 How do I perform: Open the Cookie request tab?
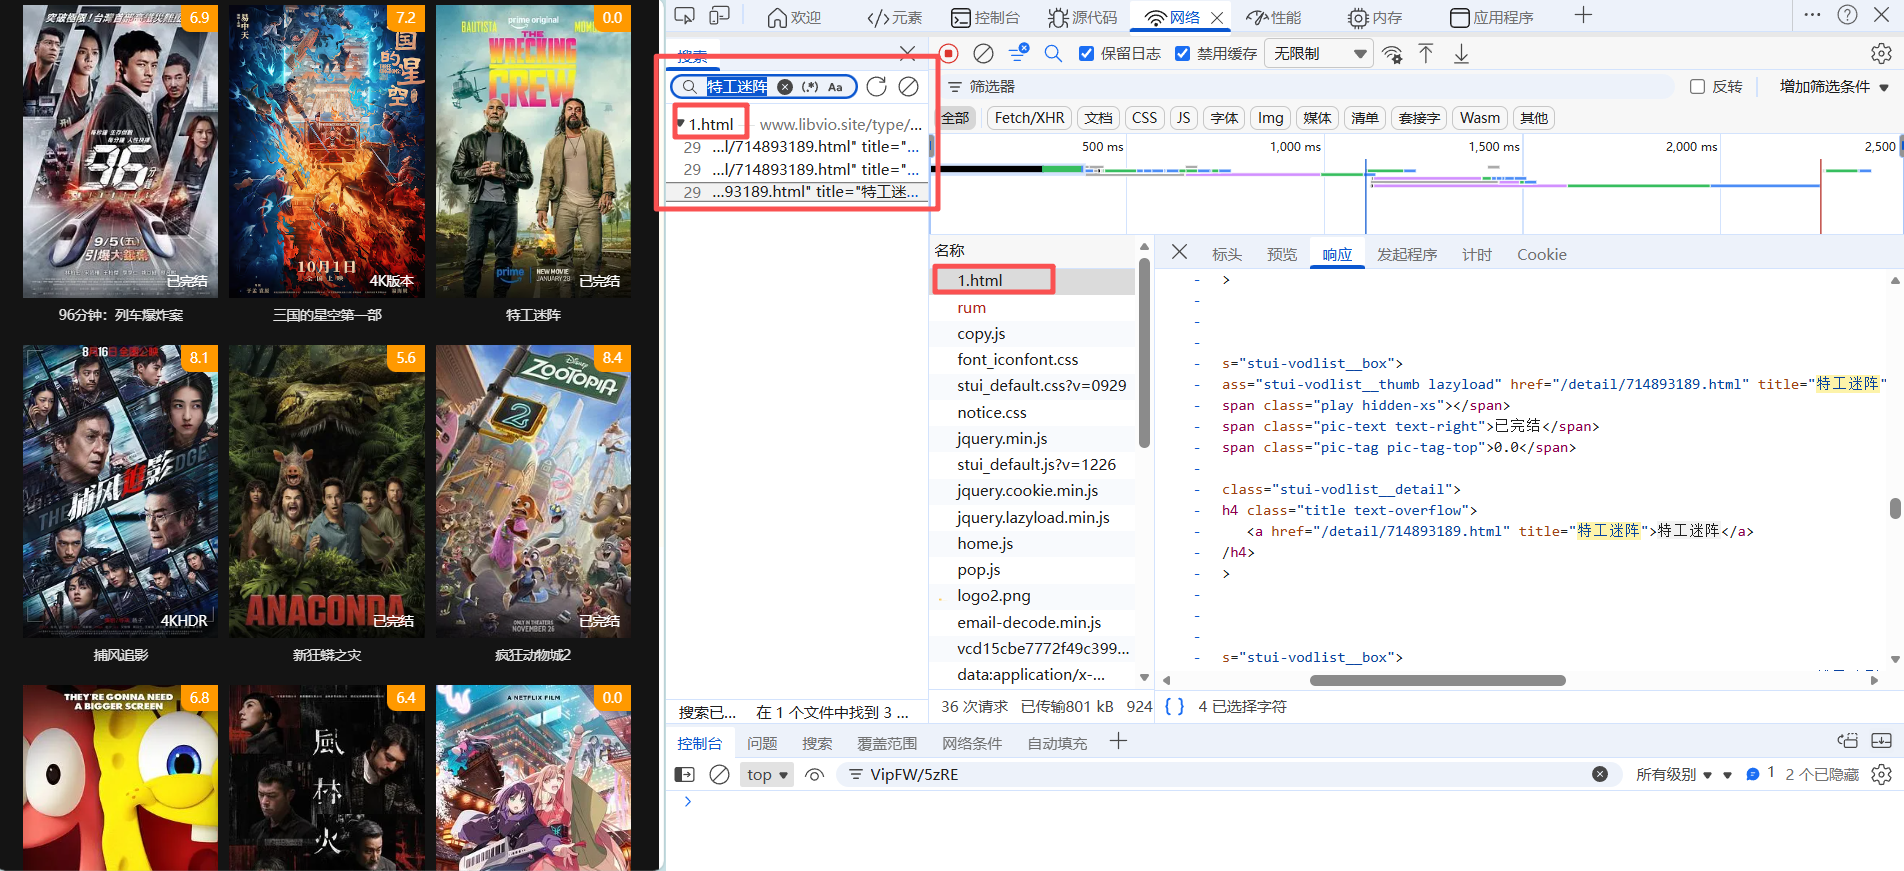pyautogui.click(x=1541, y=254)
